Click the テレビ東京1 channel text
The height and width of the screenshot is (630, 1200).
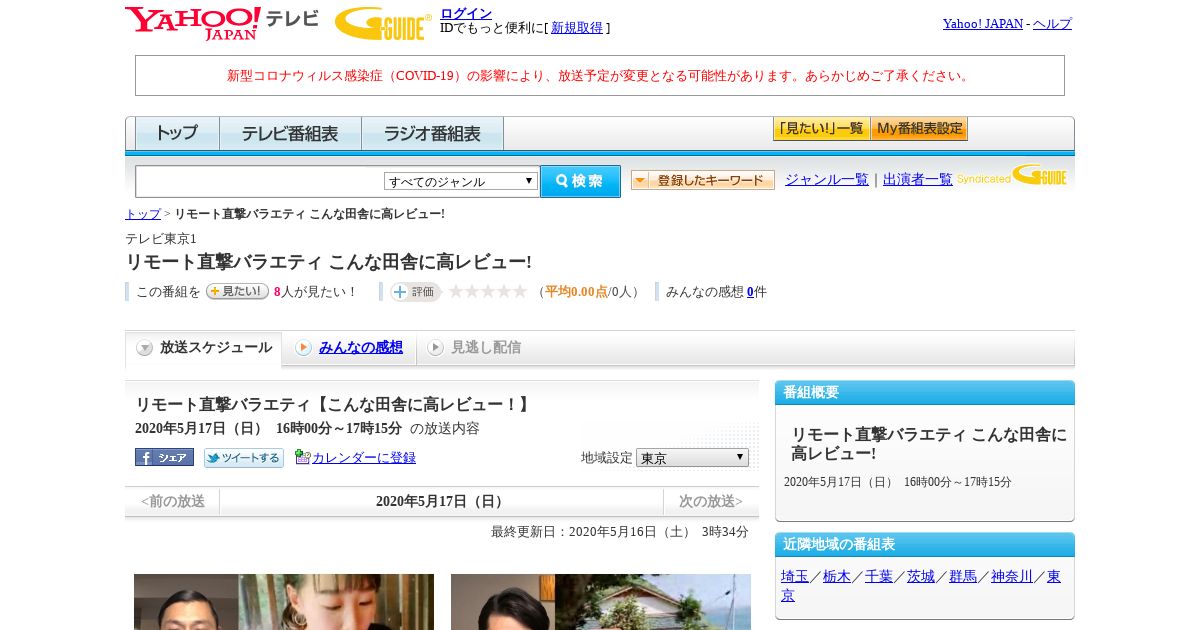tap(161, 238)
